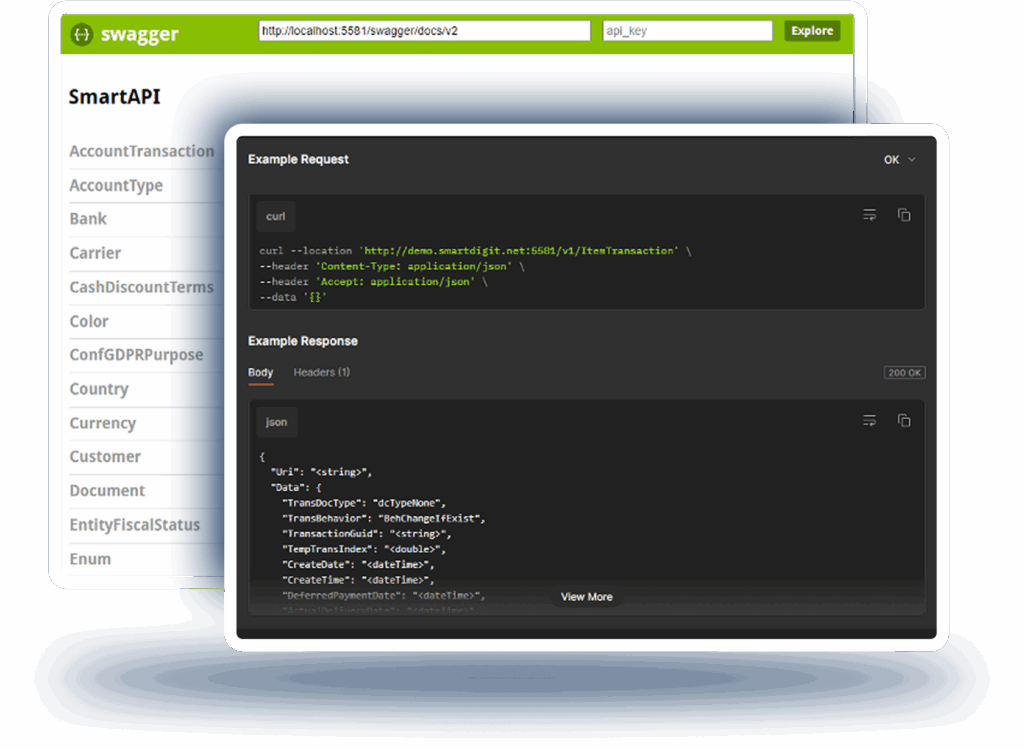The image size is (1024, 750).
Task: Click the 'Content-Type: application/json' header text
Action: tap(413, 267)
